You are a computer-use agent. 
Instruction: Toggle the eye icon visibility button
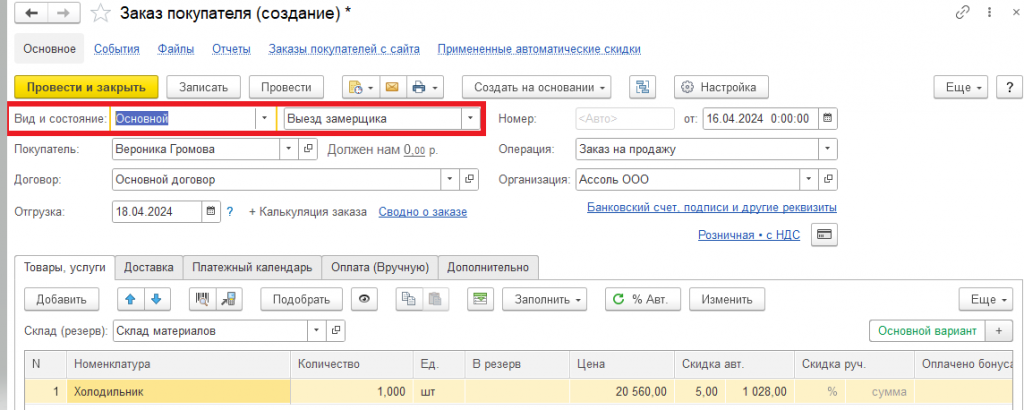(364, 300)
